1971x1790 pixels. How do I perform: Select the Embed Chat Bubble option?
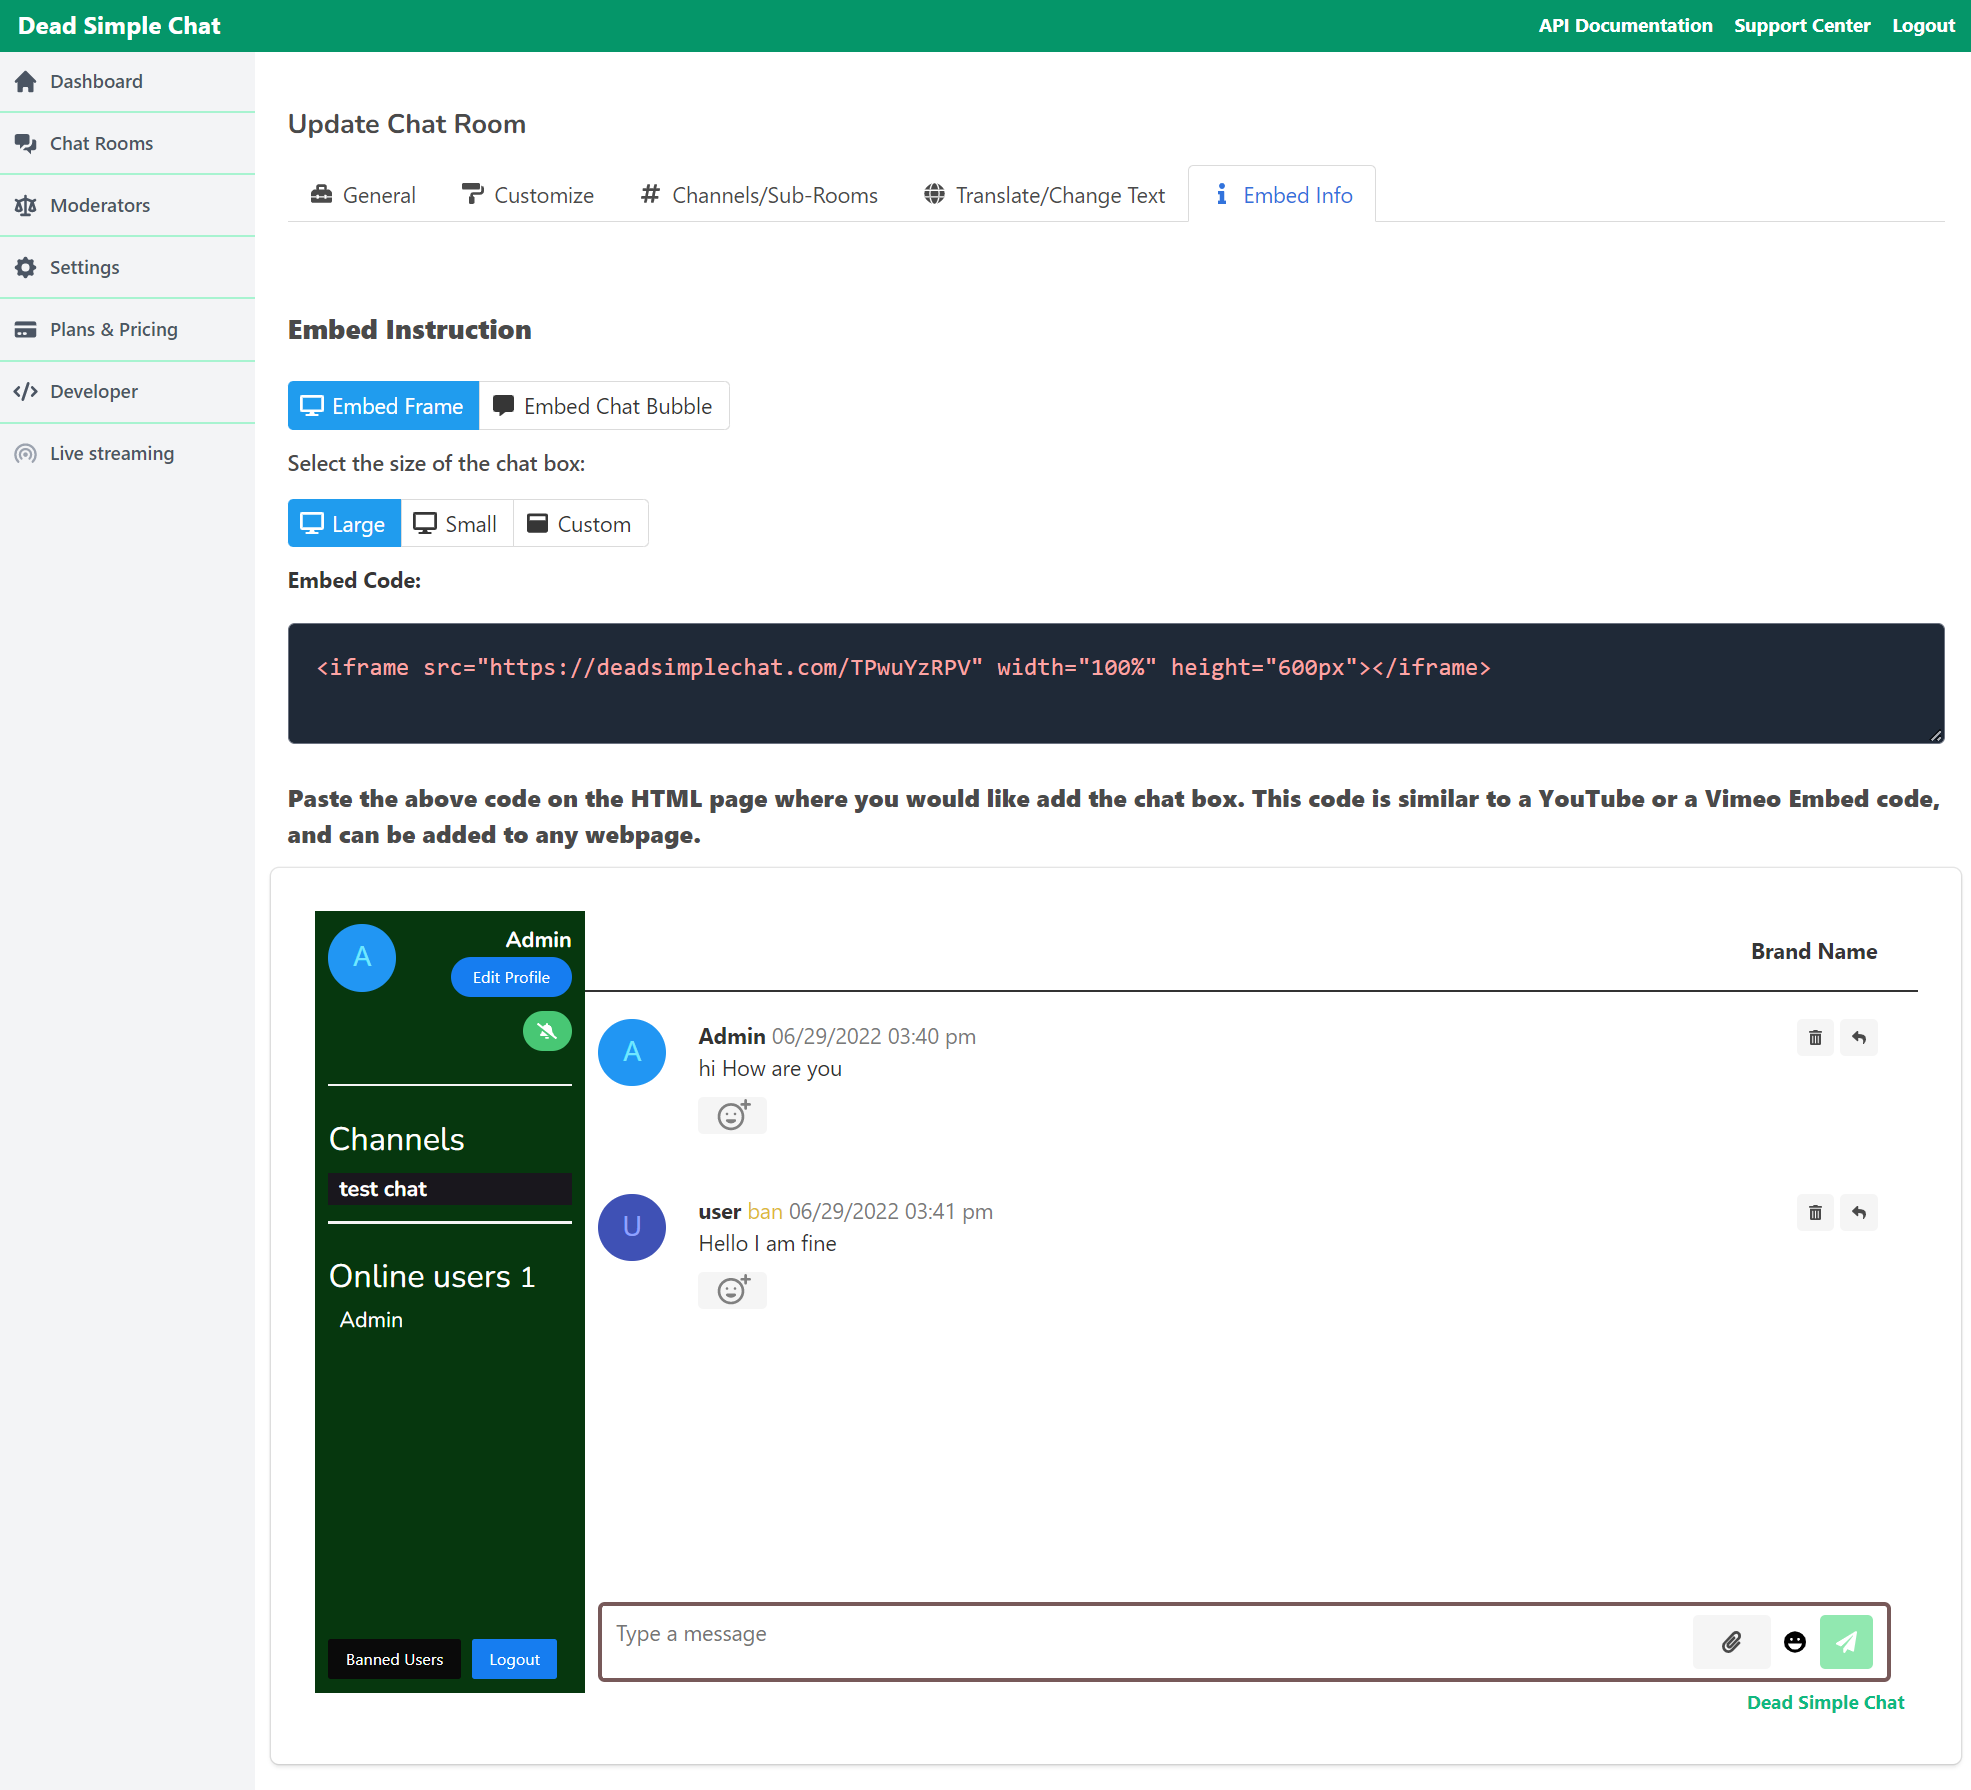pos(604,405)
